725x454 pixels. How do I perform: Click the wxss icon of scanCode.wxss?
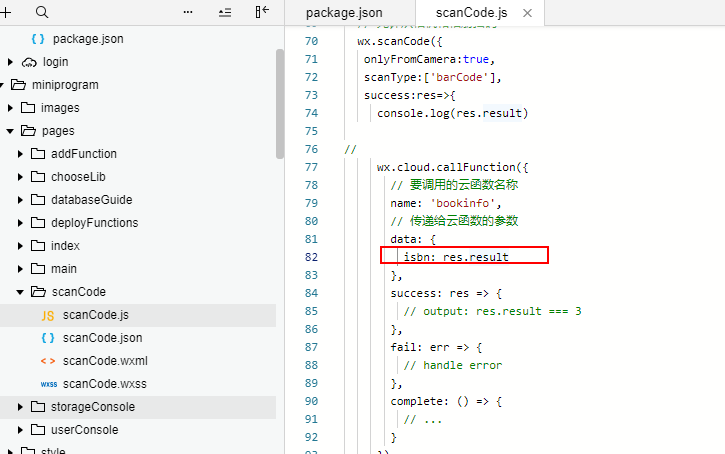49,384
